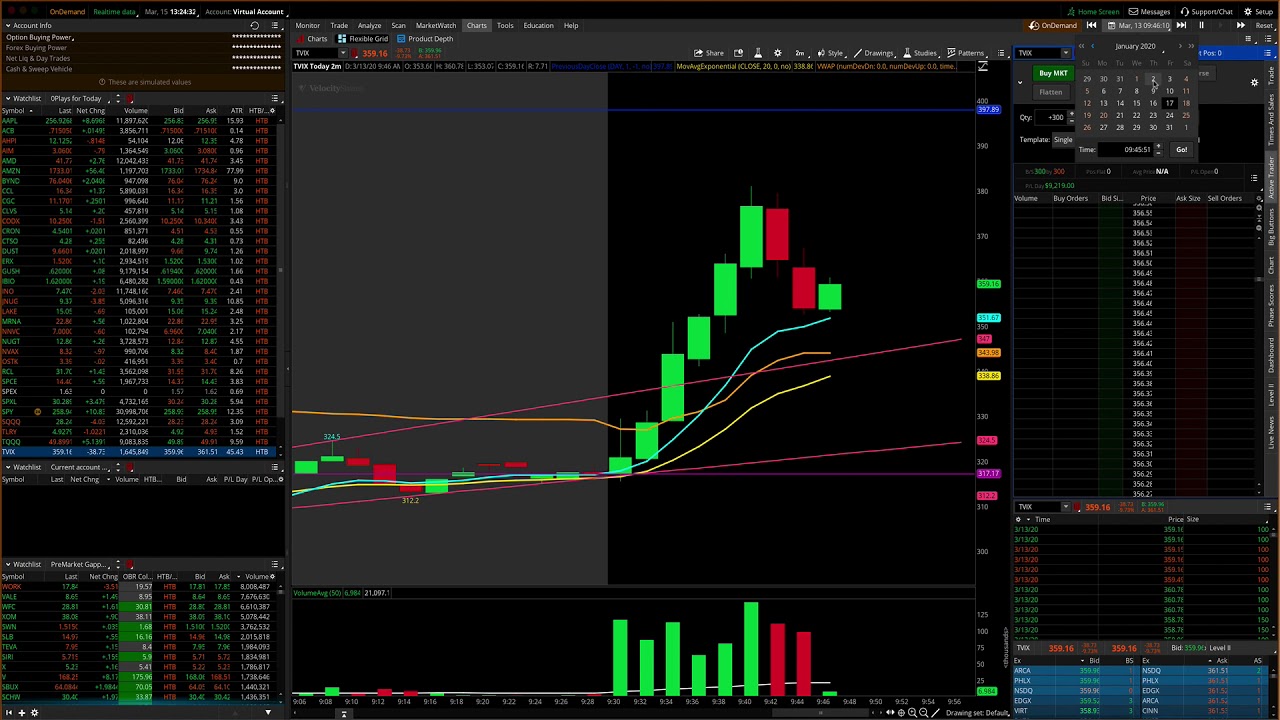Viewport: 1280px width, 720px height.
Task: Go to previous year in calendar
Action: (1081, 46)
